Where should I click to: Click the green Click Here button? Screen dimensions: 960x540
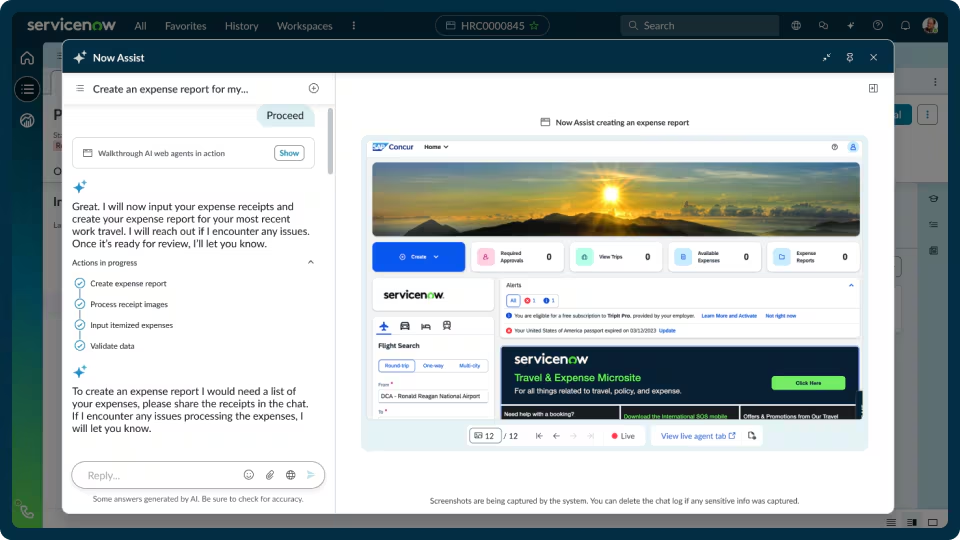click(x=808, y=383)
